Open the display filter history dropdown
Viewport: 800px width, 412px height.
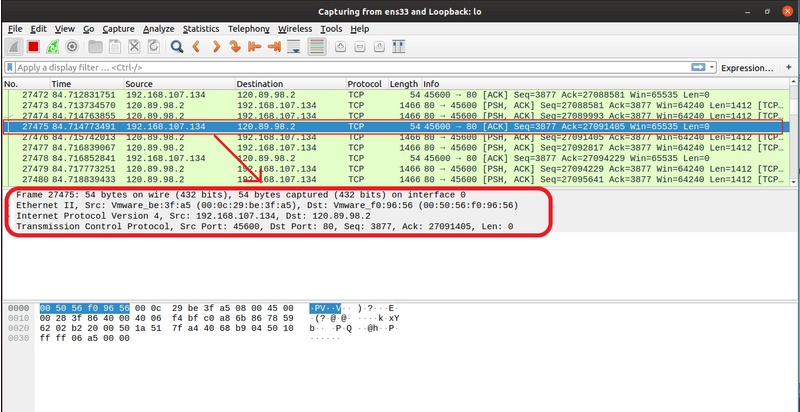711,67
